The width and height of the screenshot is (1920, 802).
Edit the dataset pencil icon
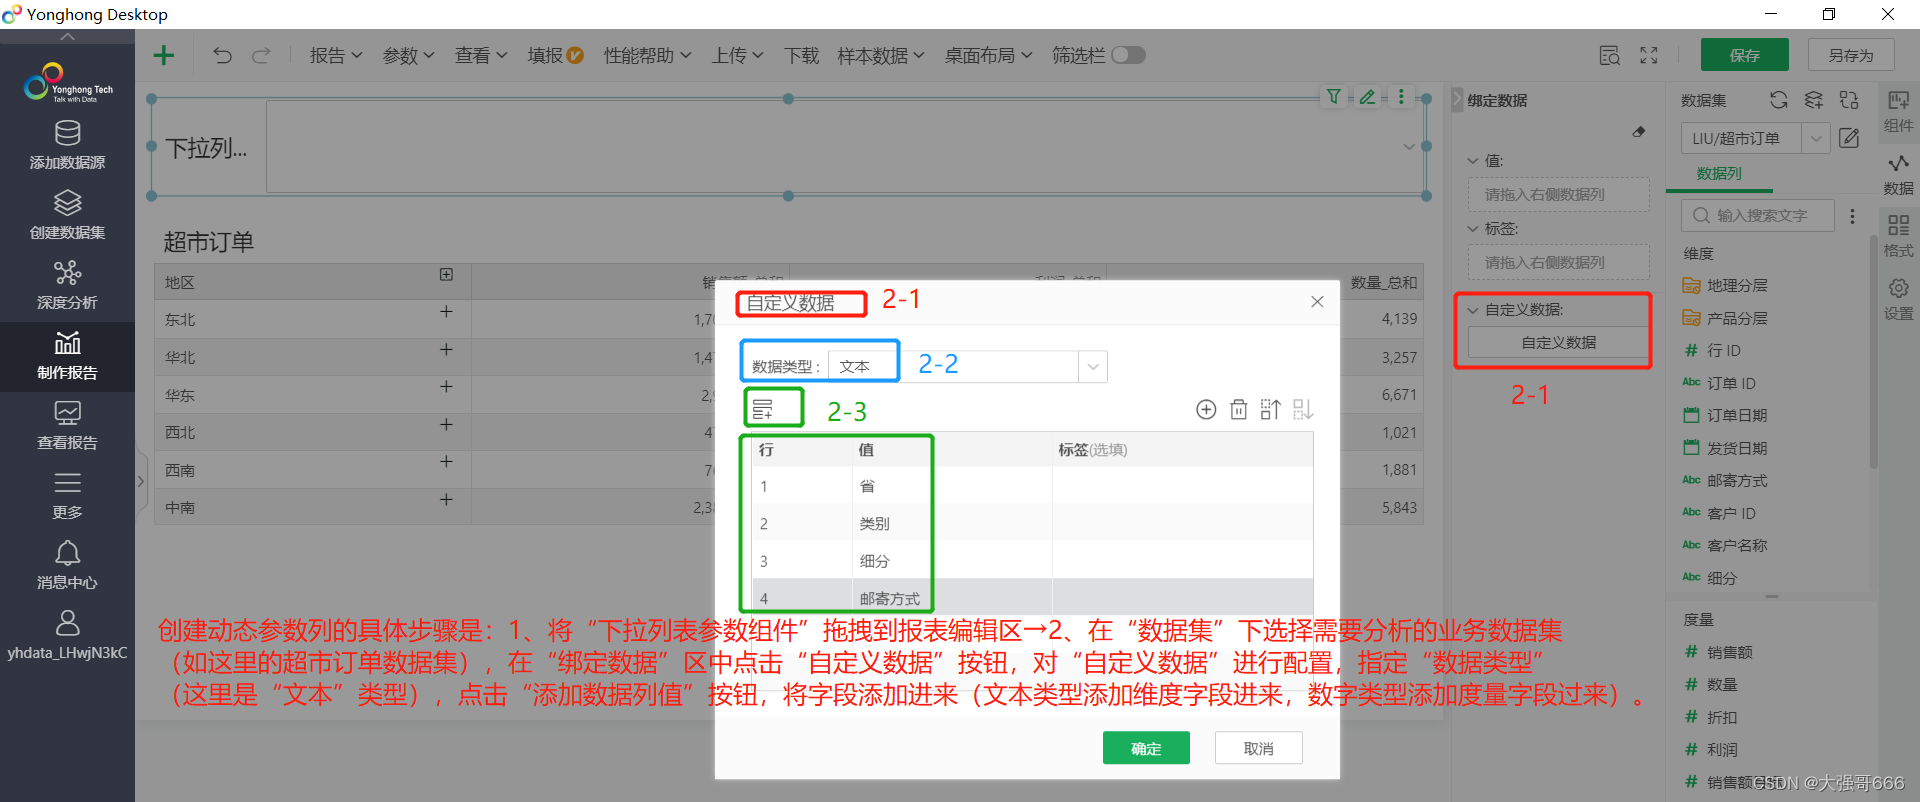1849,138
